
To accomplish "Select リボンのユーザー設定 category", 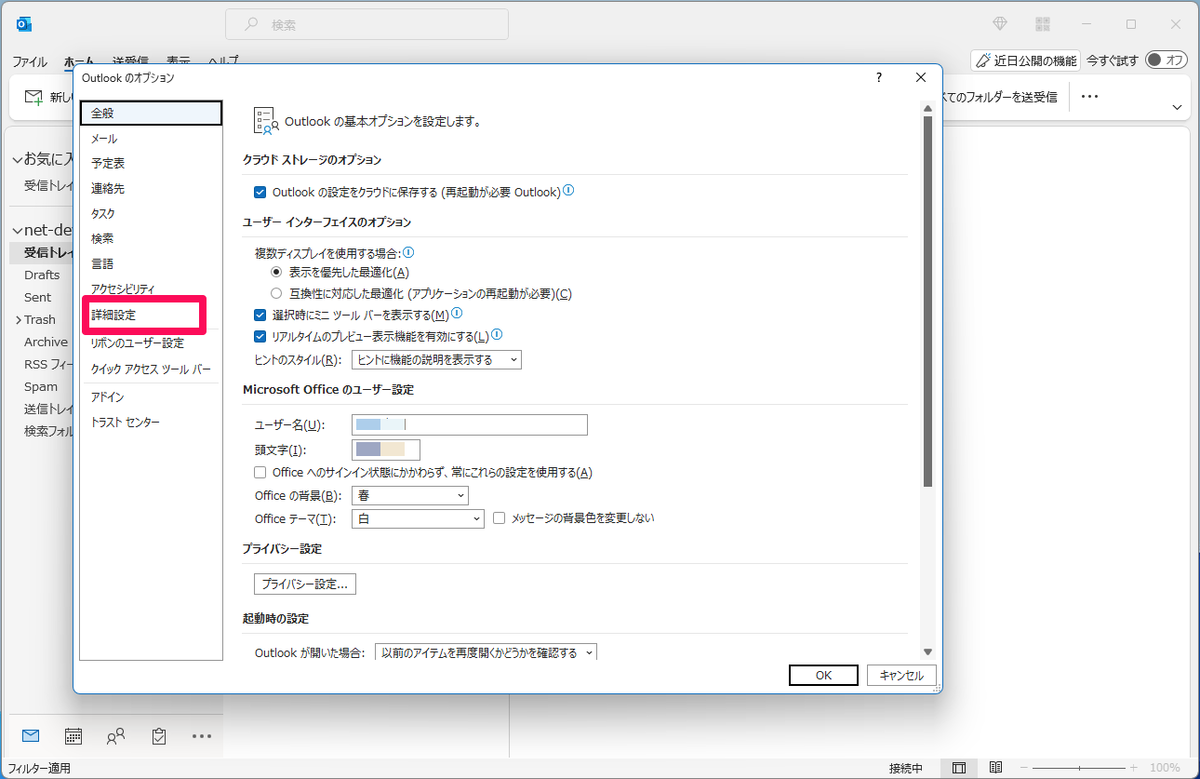I will tap(151, 343).
